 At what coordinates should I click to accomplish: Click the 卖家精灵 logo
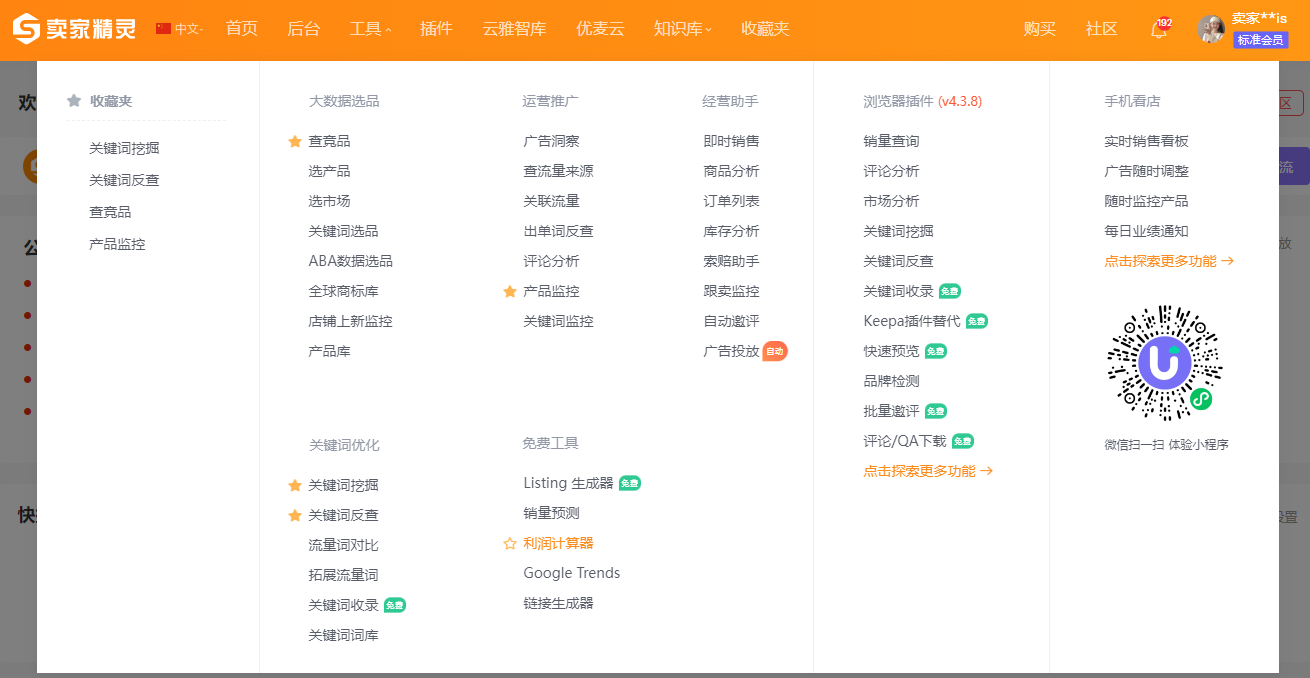[x=74, y=29]
